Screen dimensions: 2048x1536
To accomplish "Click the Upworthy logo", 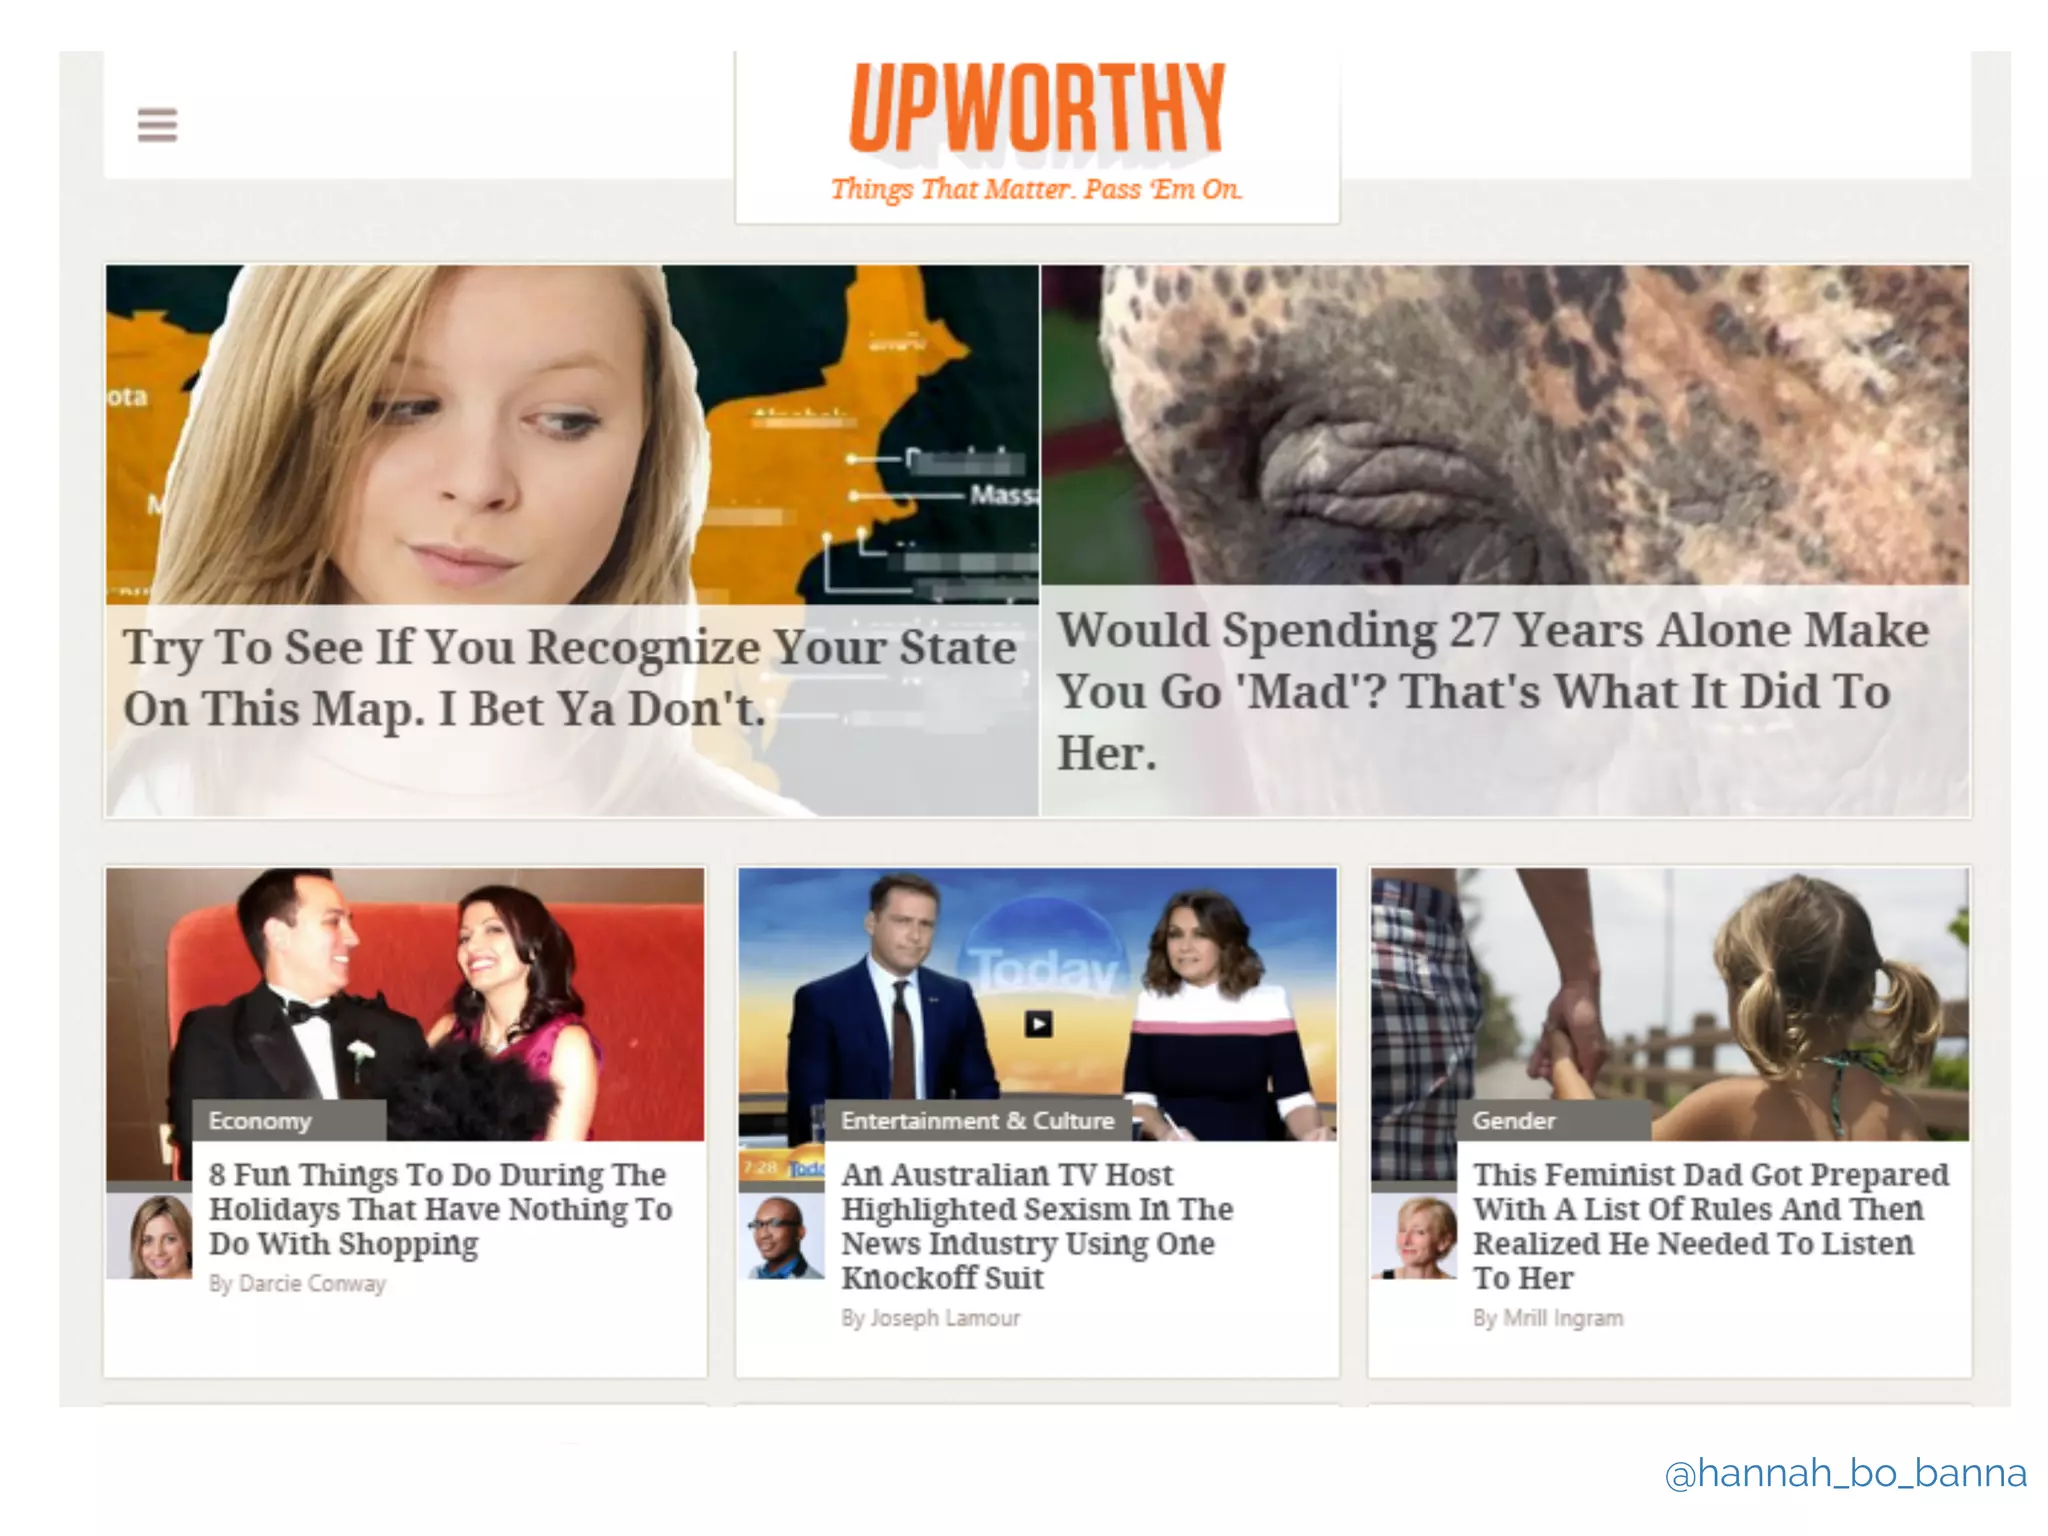I will tap(1037, 110).
